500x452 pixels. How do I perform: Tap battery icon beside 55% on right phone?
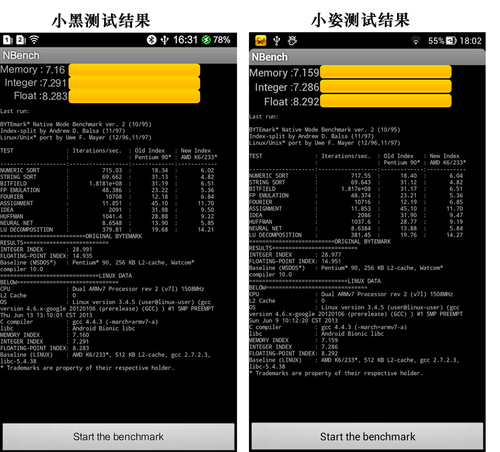[x=451, y=41]
